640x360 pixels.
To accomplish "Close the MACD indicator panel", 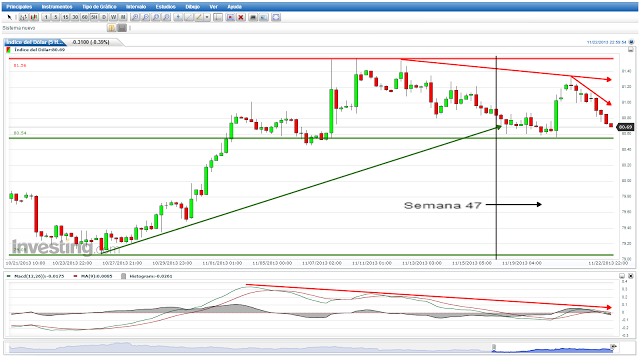I will (631, 276).
